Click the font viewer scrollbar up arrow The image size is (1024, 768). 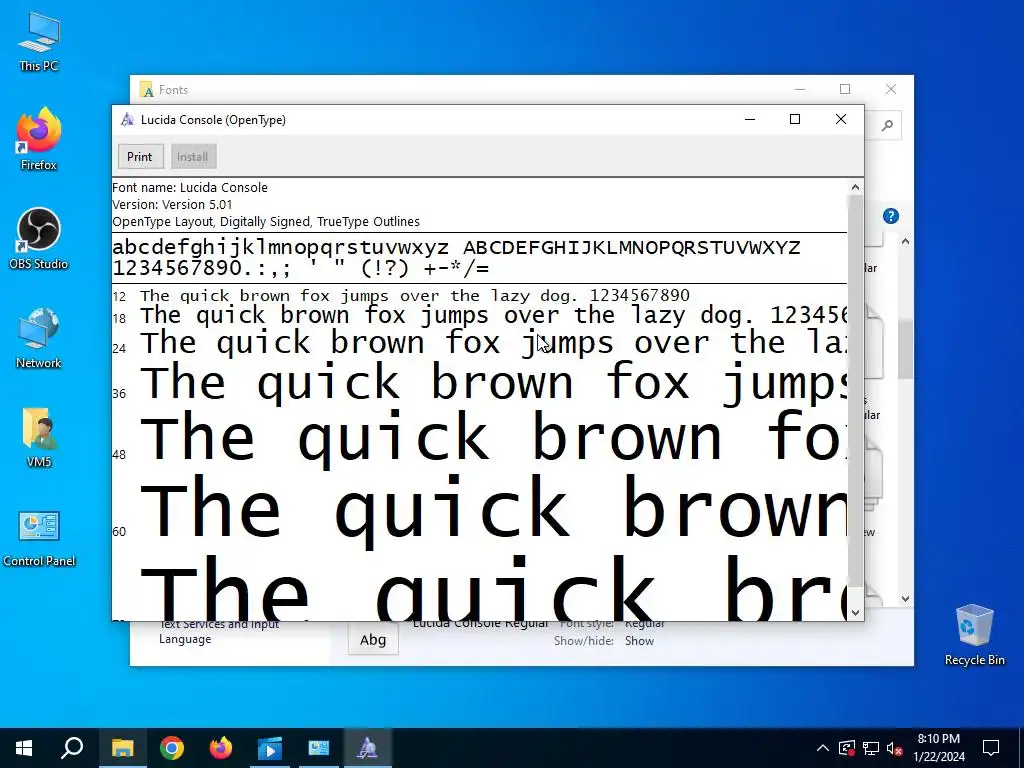(856, 187)
